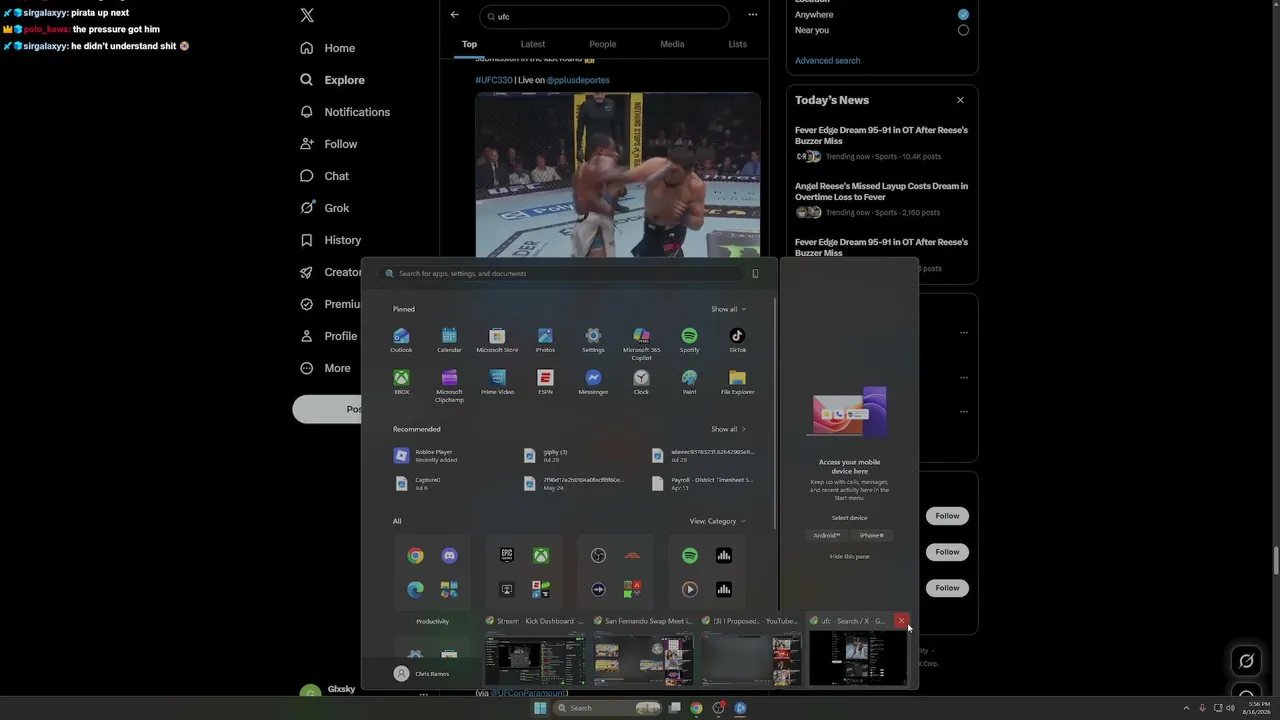The image size is (1280, 720).
Task: Click the taskbar Search box
Action: tap(609, 708)
